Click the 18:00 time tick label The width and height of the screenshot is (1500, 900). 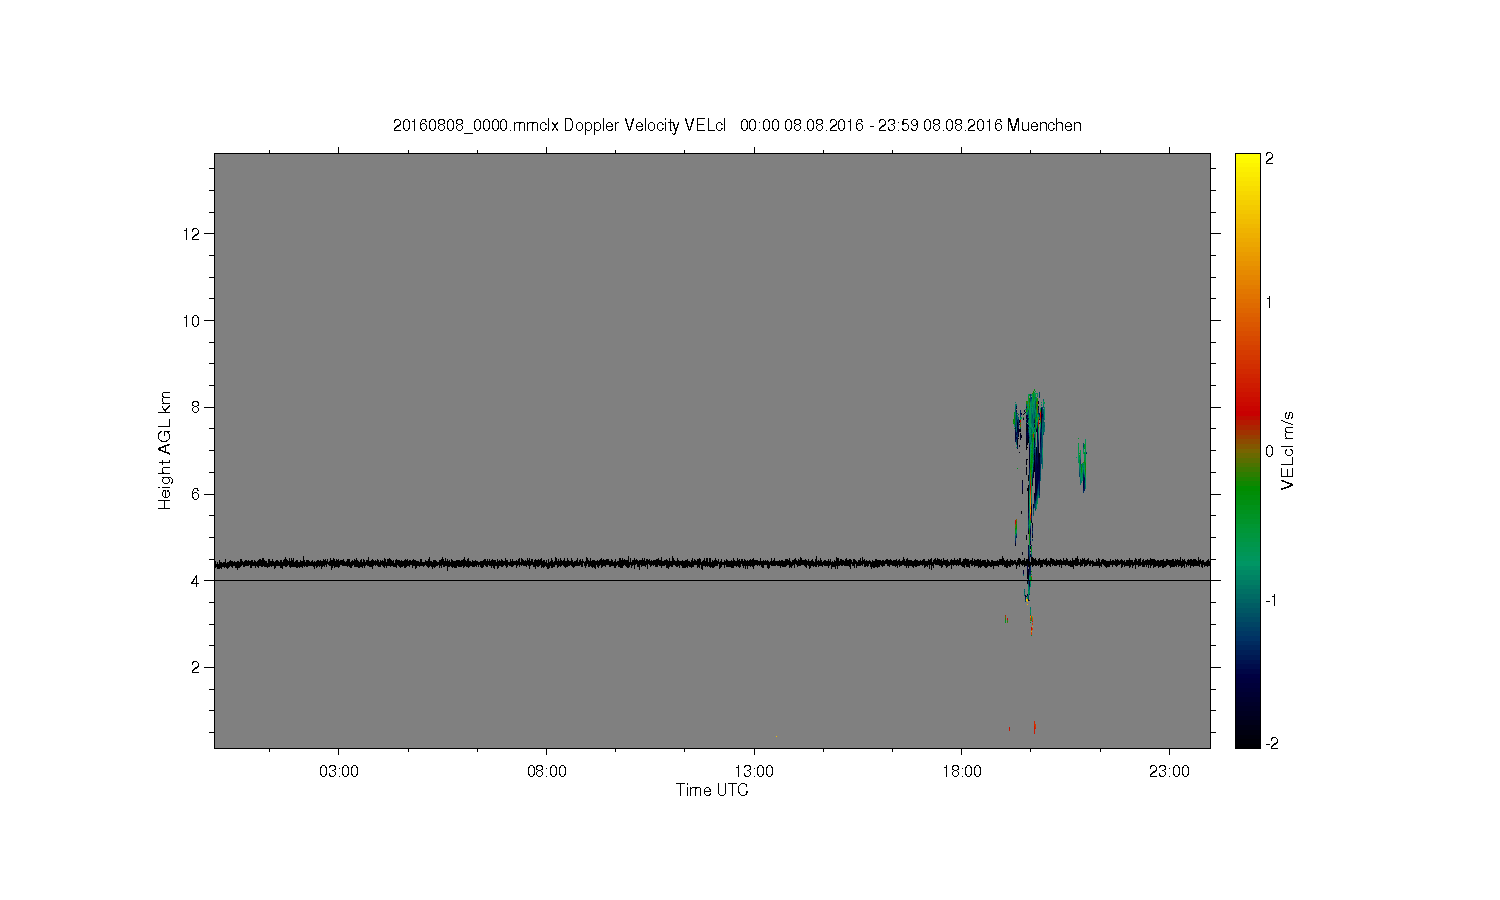pyautogui.click(x=962, y=772)
